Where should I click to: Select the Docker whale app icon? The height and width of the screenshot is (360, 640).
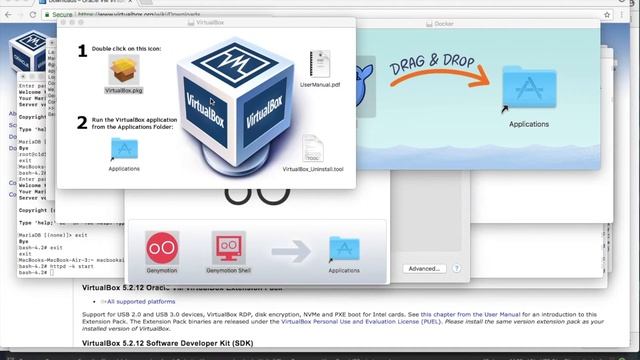tap(365, 87)
